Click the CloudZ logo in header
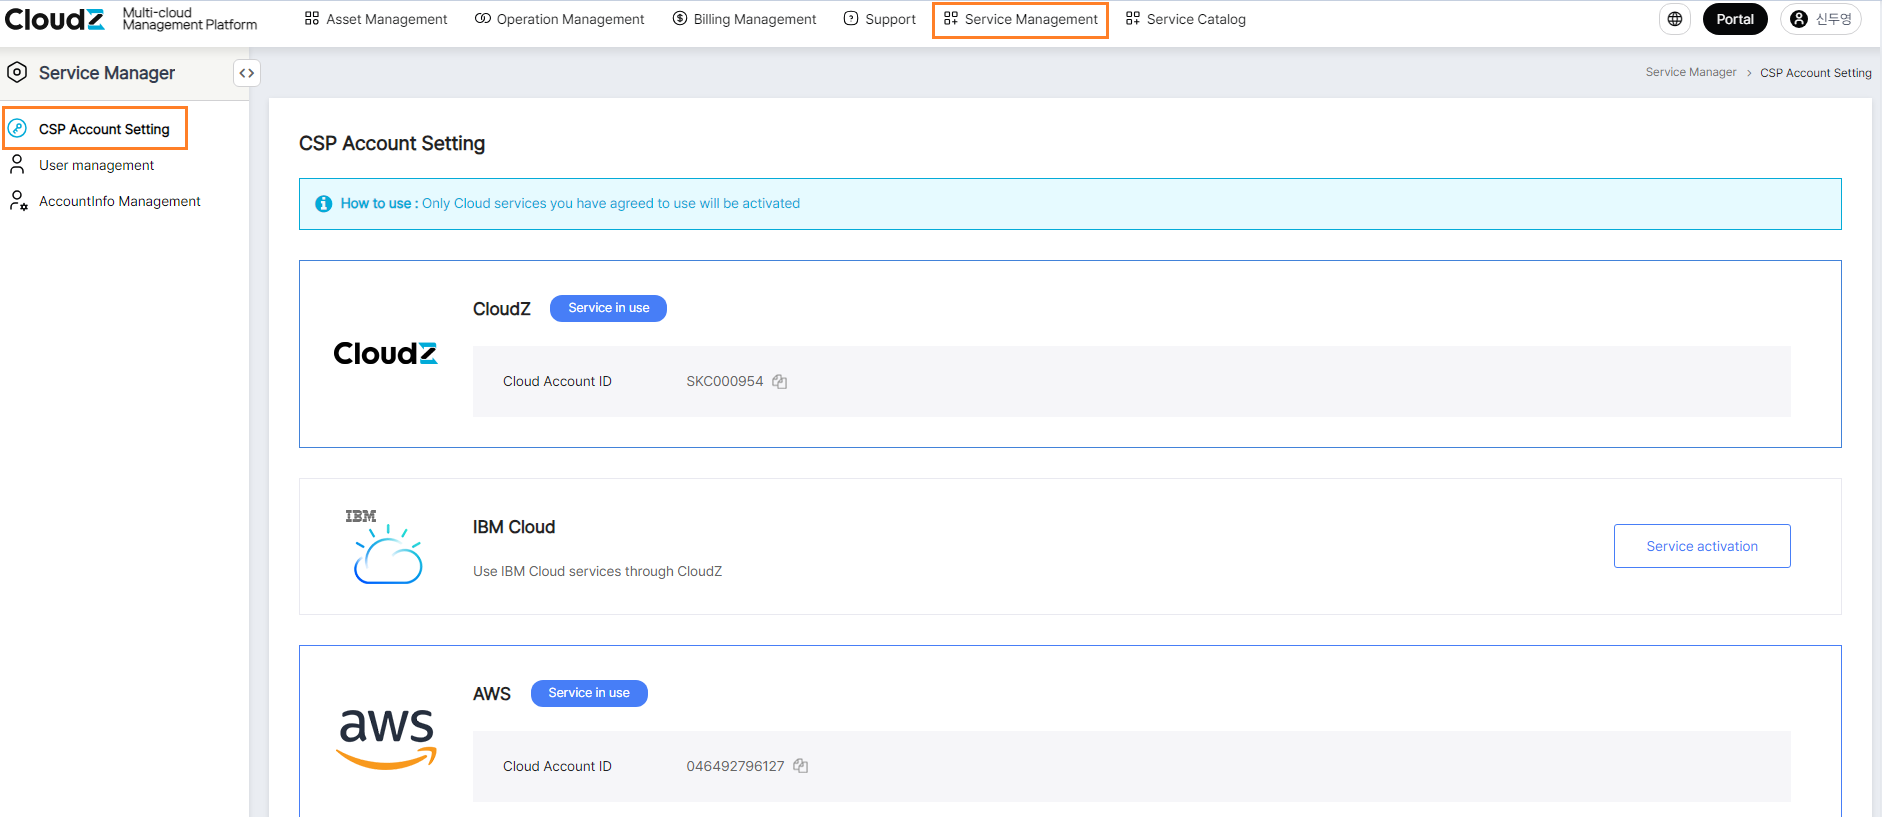This screenshot has width=1882, height=817. (x=55, y=19)
